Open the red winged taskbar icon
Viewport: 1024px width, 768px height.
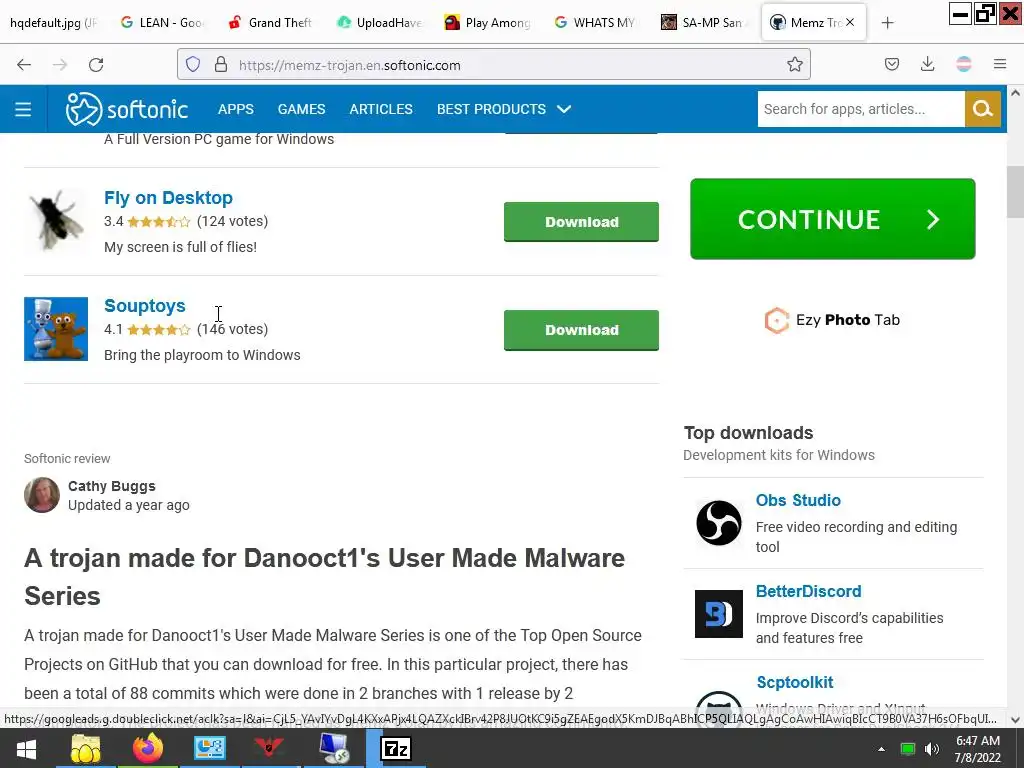(x=269, y=748)
